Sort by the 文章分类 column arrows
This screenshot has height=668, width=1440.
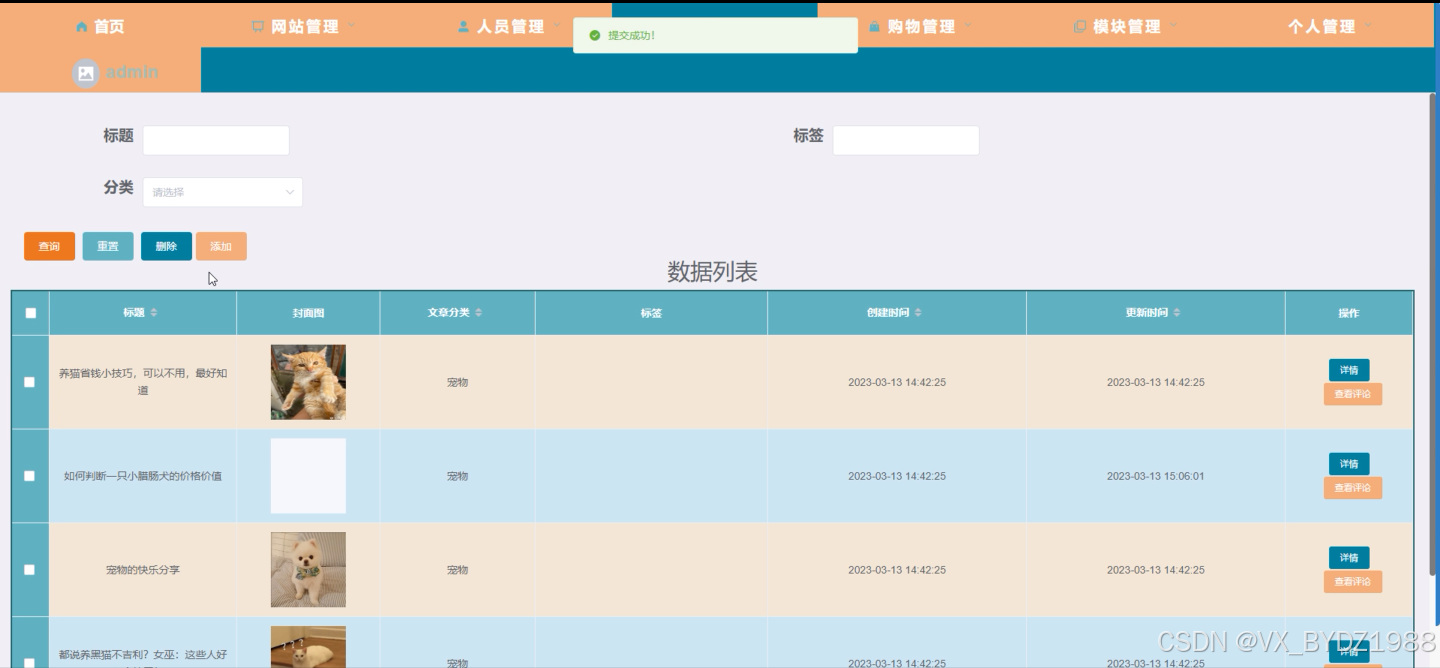[478, 313]
